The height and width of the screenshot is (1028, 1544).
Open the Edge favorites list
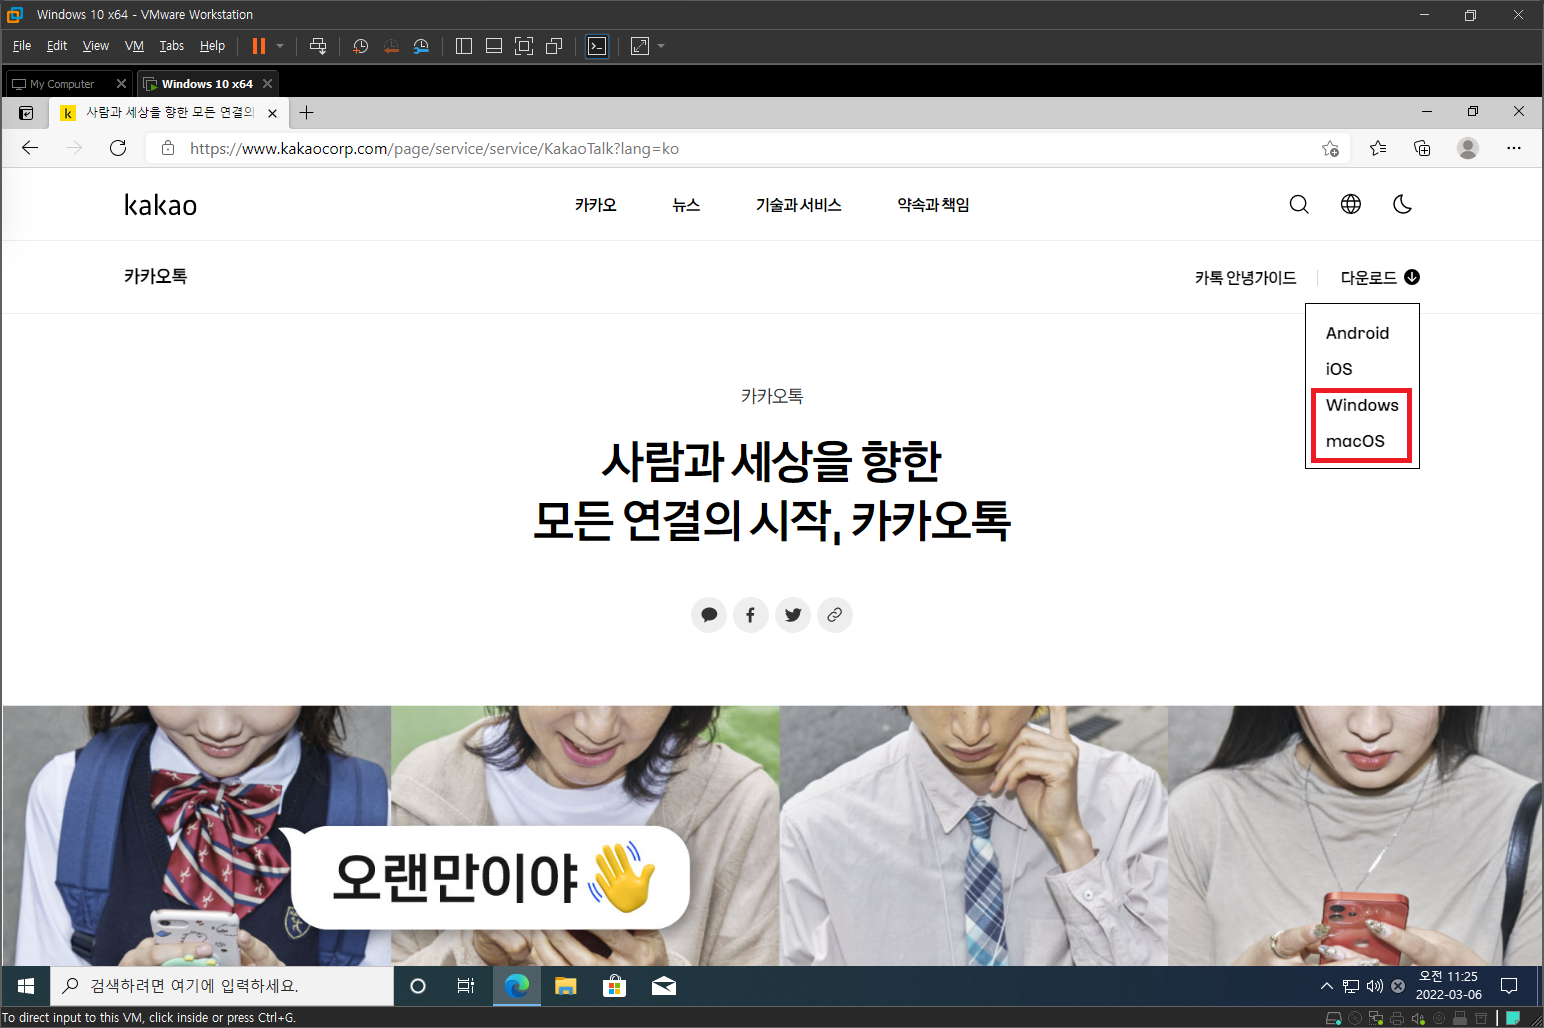[1378, 148]
